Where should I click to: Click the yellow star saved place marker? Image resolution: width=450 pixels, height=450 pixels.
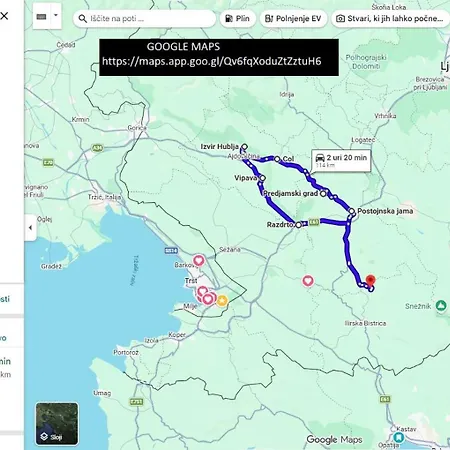point(222,301)
